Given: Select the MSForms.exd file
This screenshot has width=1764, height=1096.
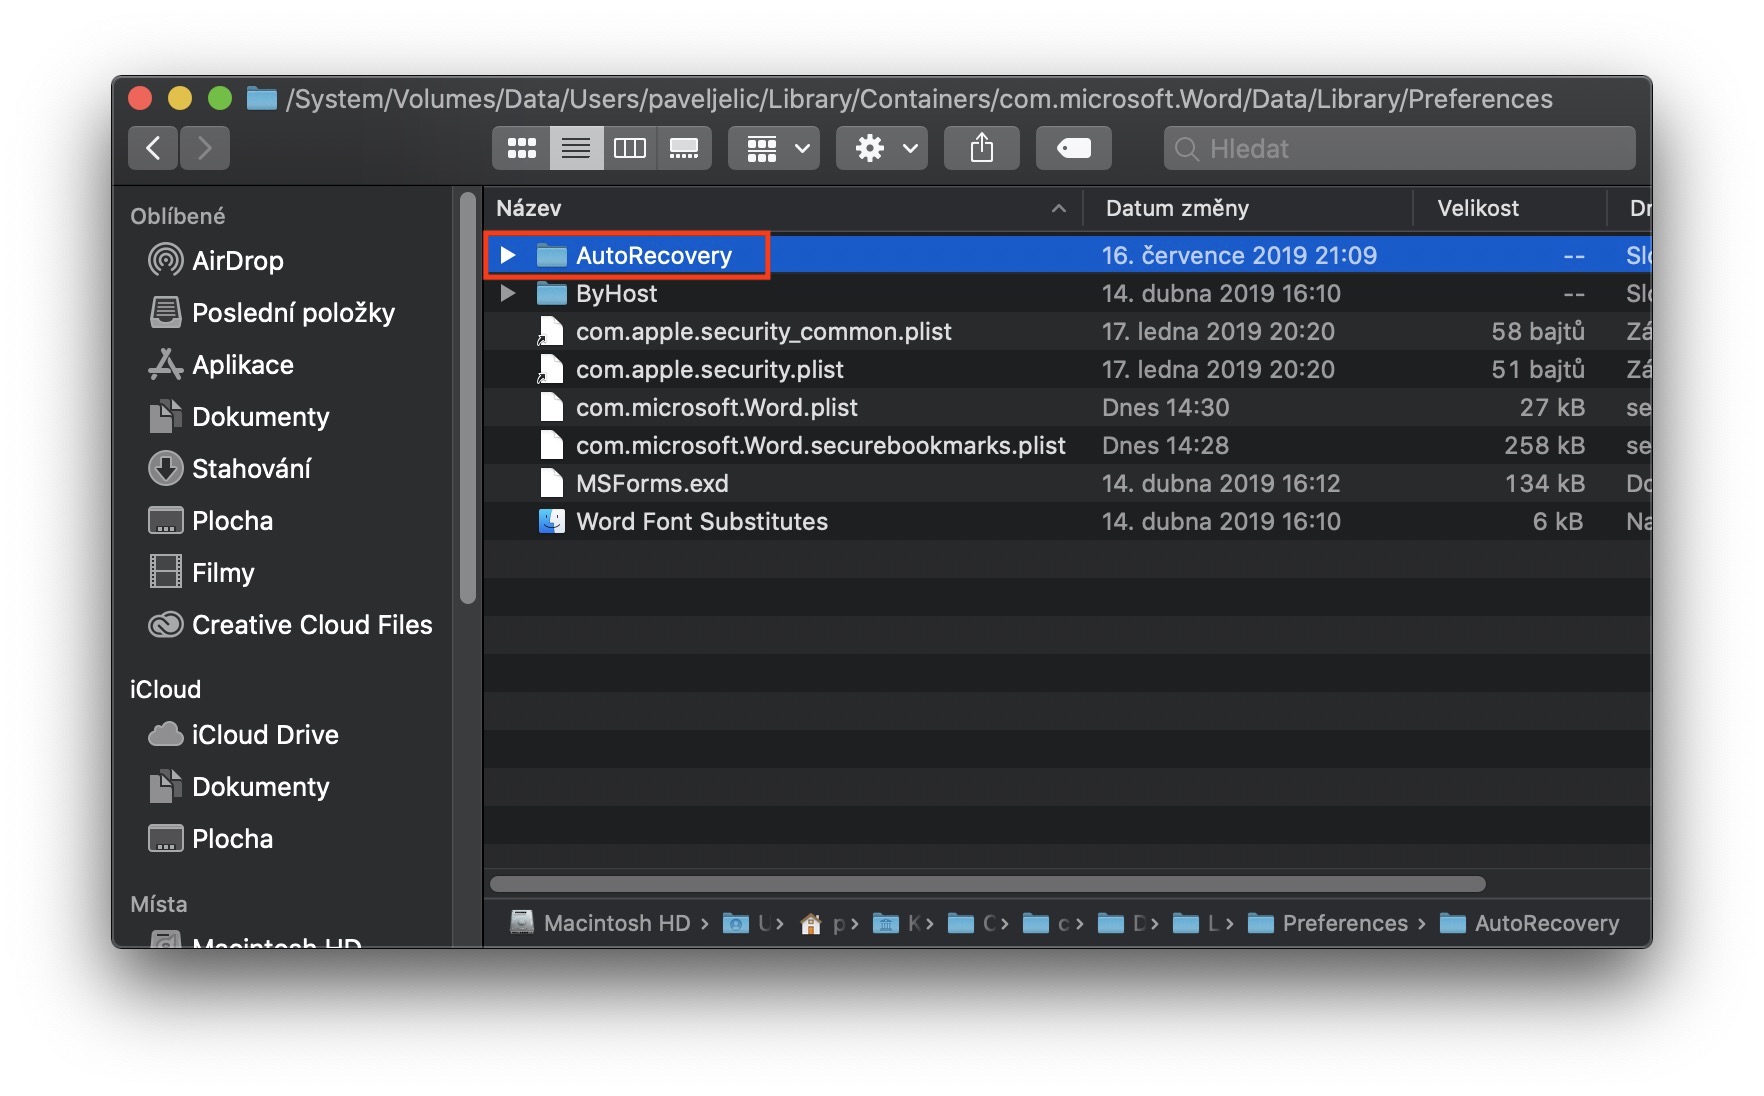Looking at the screenshot, I should click(1067, 483).
